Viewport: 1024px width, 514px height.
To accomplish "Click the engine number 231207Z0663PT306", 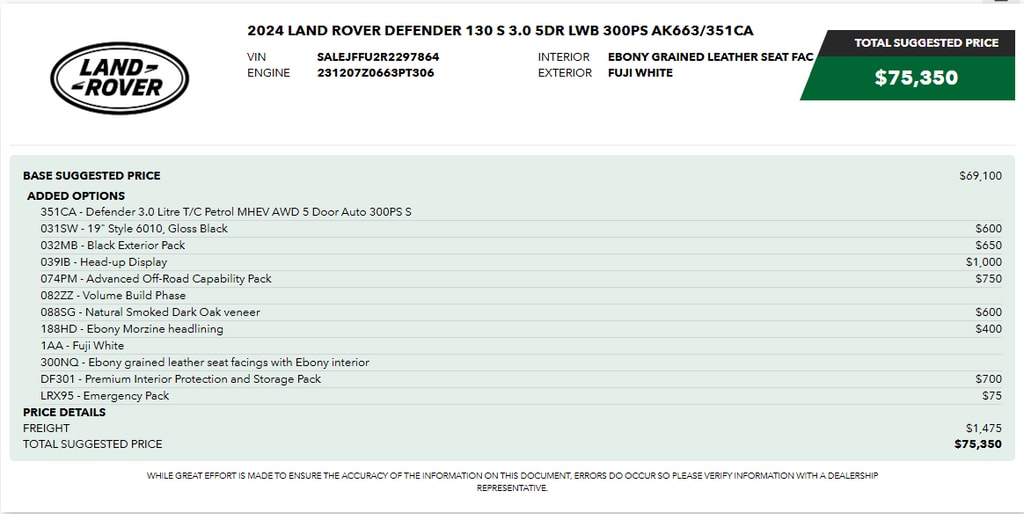I will click(376, 72).
